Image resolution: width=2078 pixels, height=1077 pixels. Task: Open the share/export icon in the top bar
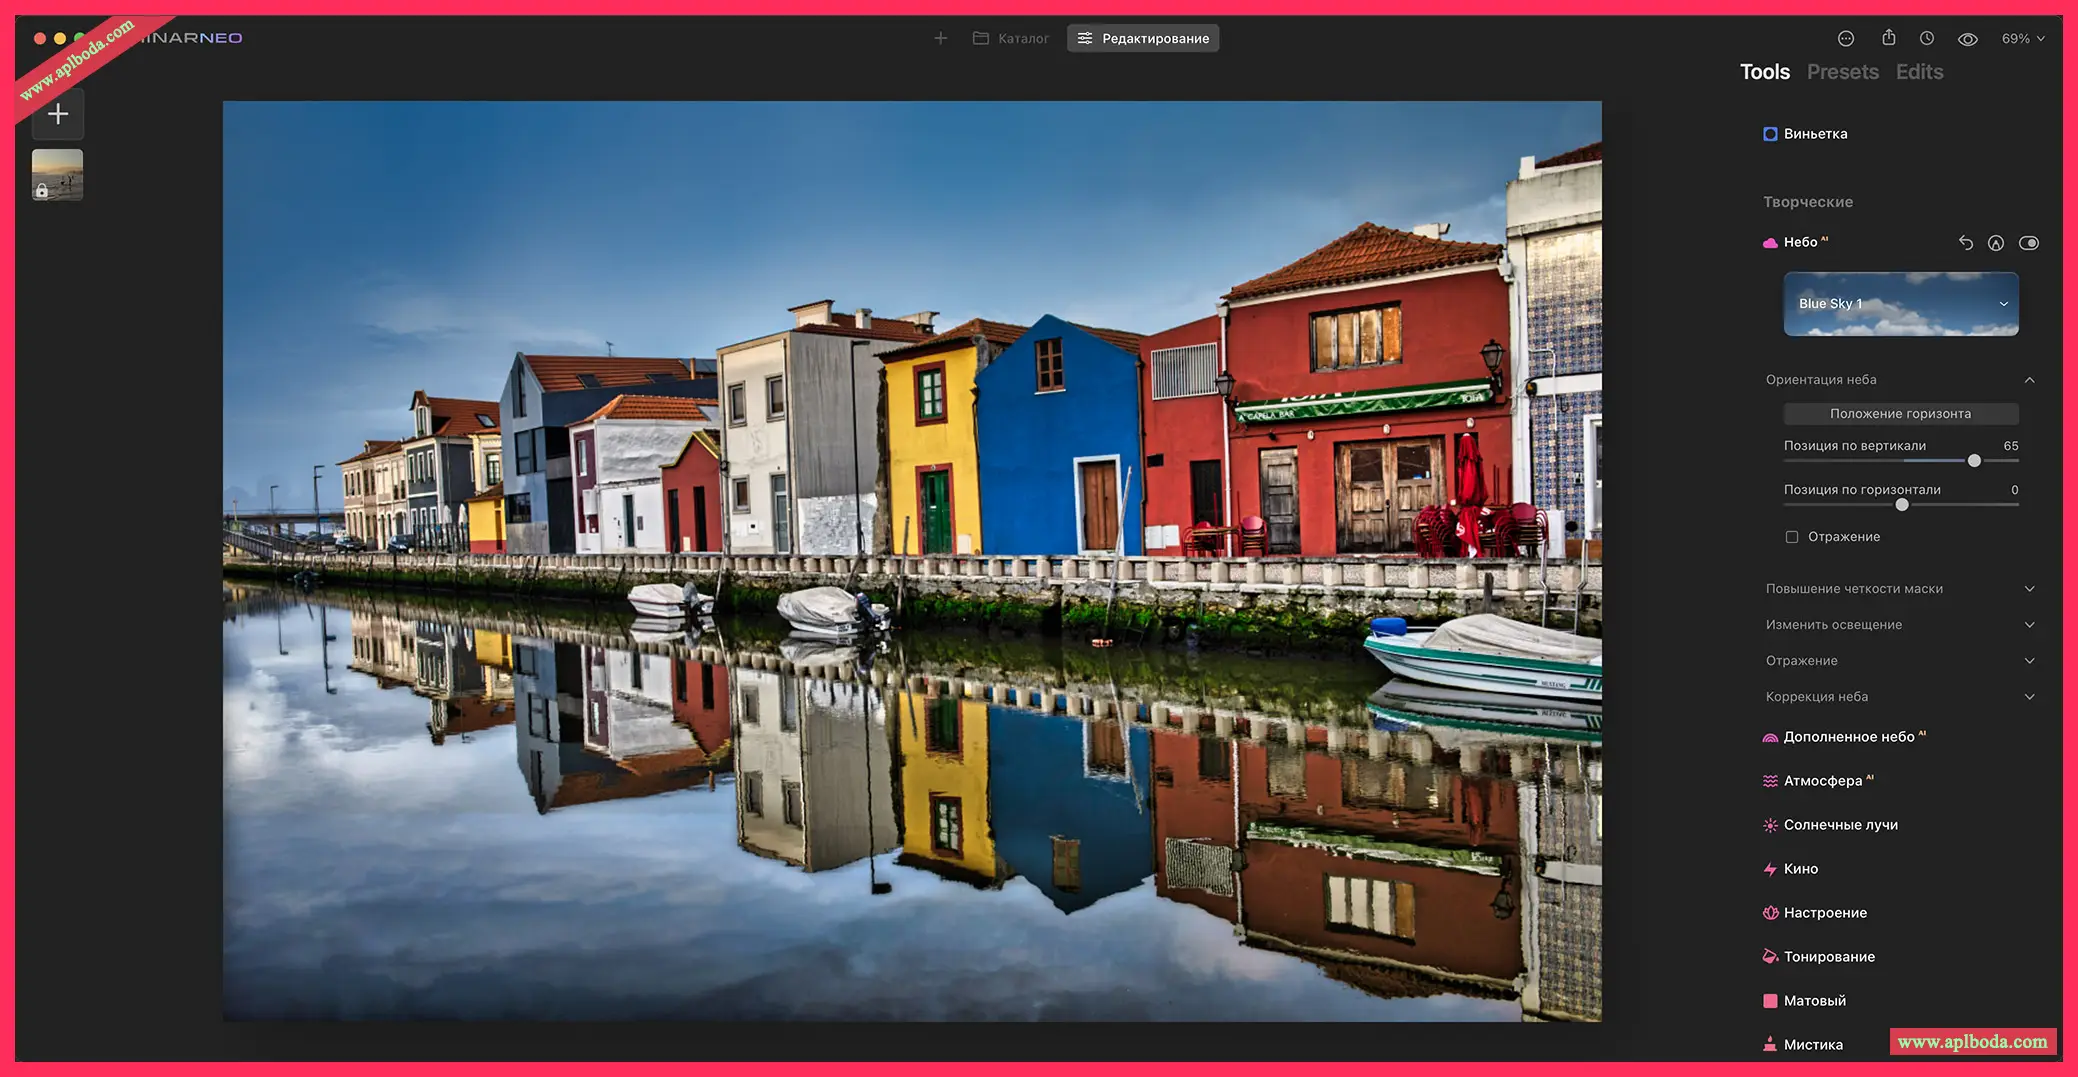pos(1889,37)
